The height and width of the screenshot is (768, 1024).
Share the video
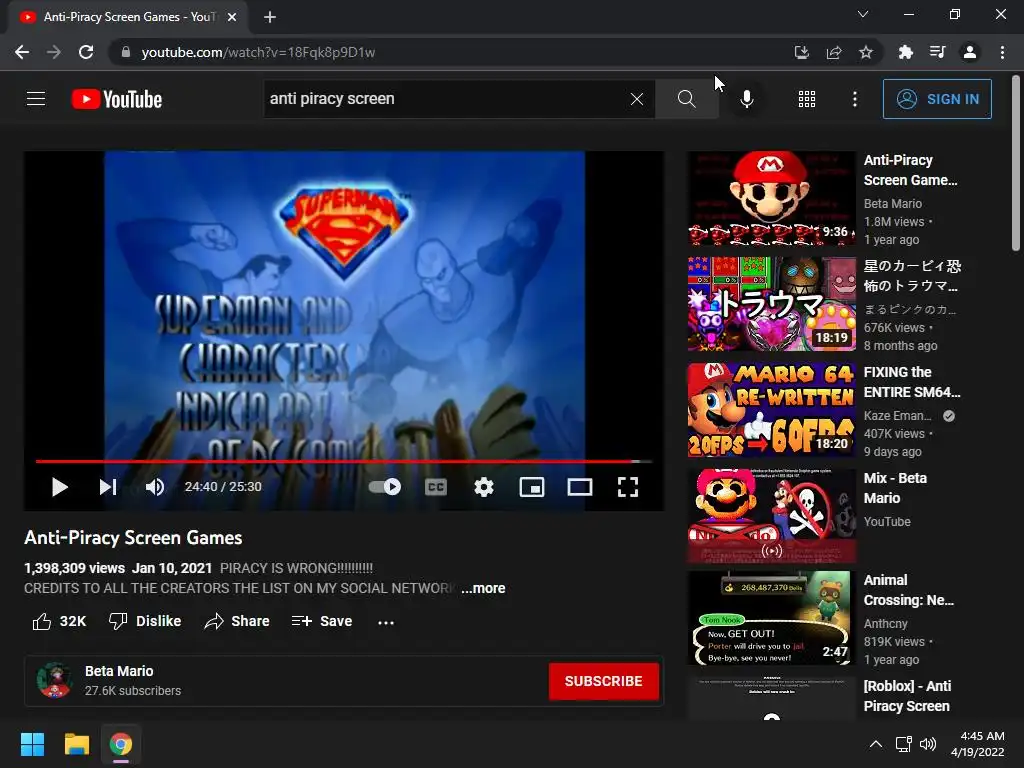point(236,621)
